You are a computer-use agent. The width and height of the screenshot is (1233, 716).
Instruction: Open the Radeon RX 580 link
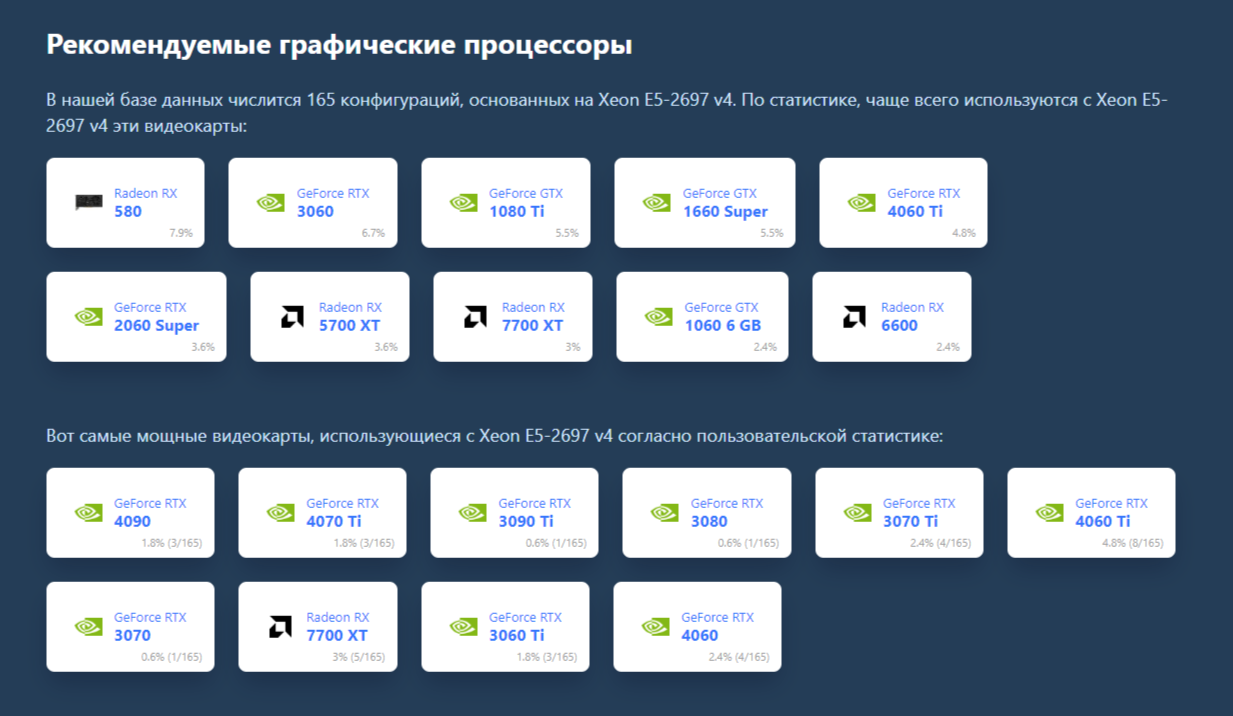145,202
